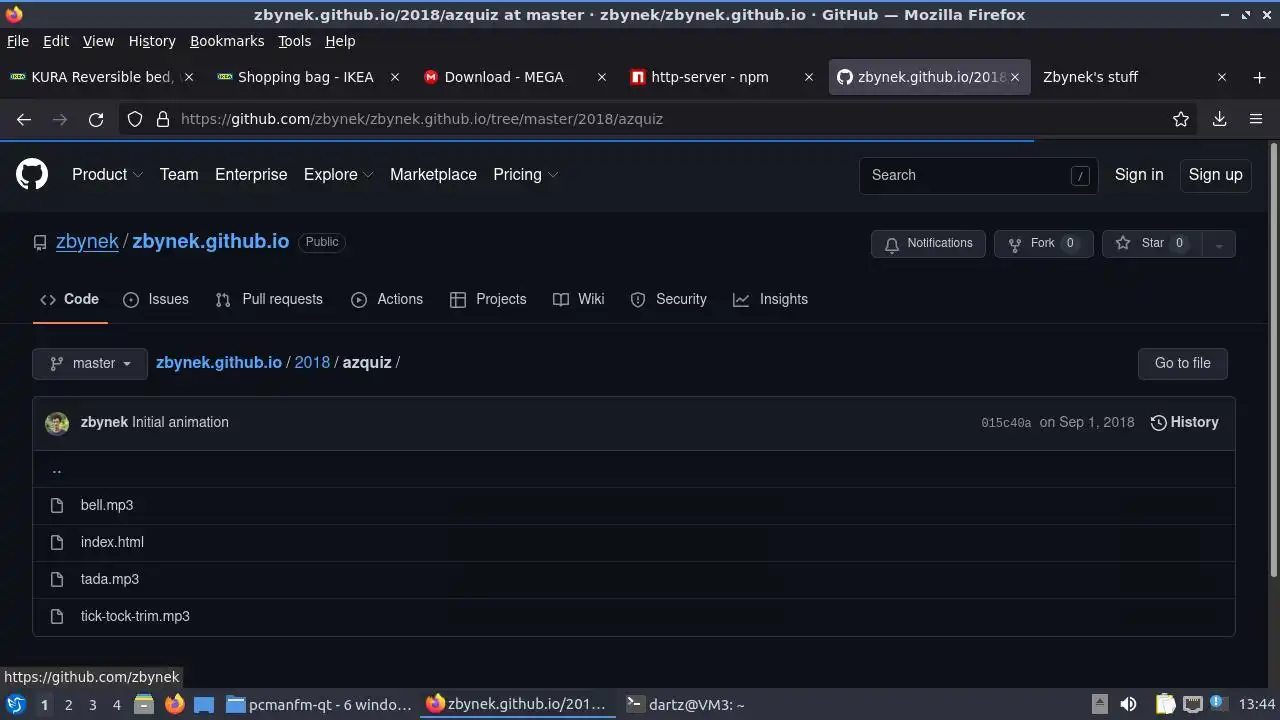This screenshot has height=720, width=1280.
Task: Click the volume icon in system tray
Action: [x=1128, y=704]
